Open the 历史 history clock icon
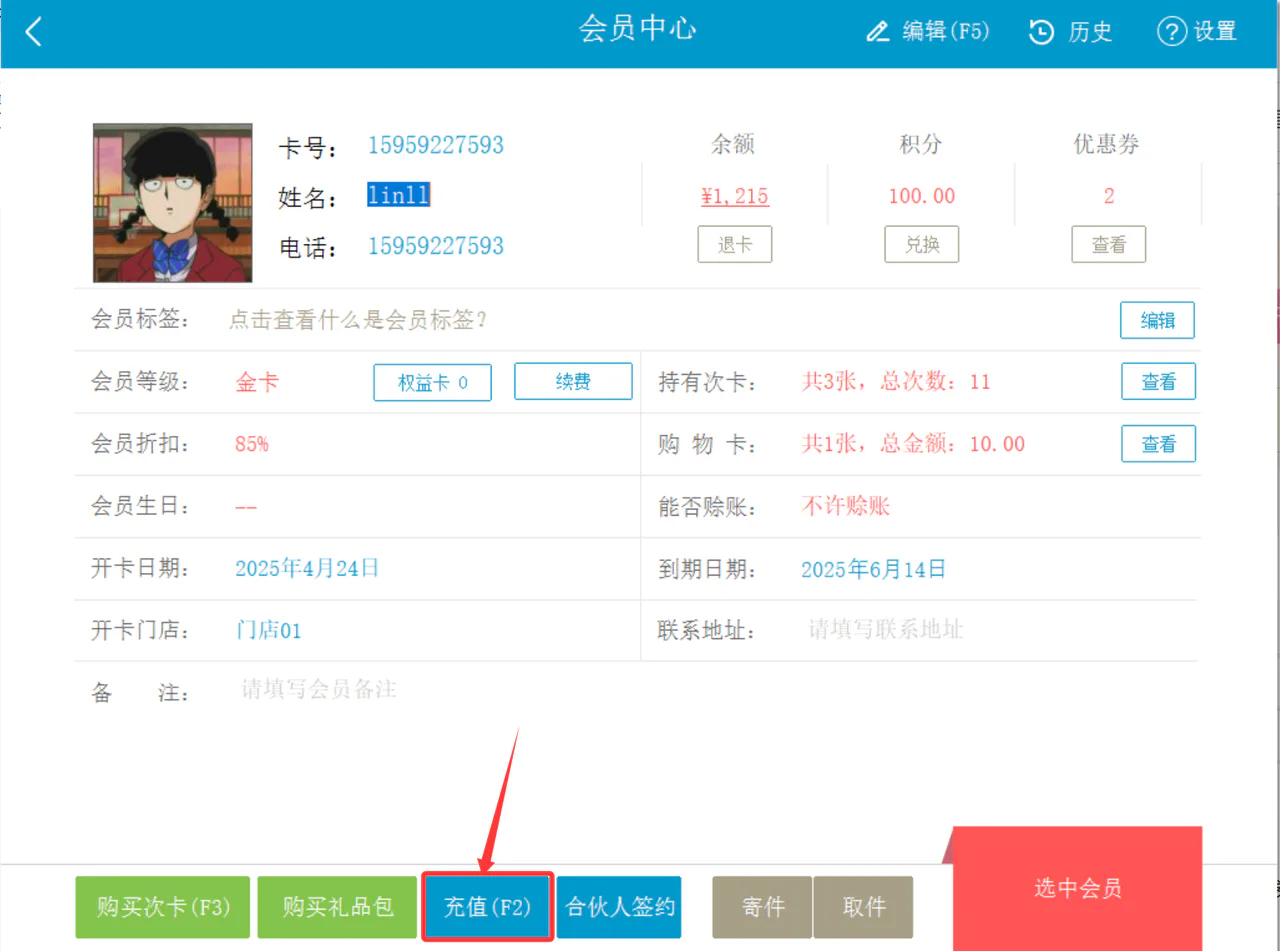The image size is (1280, 951). (x=1070, y=31)
